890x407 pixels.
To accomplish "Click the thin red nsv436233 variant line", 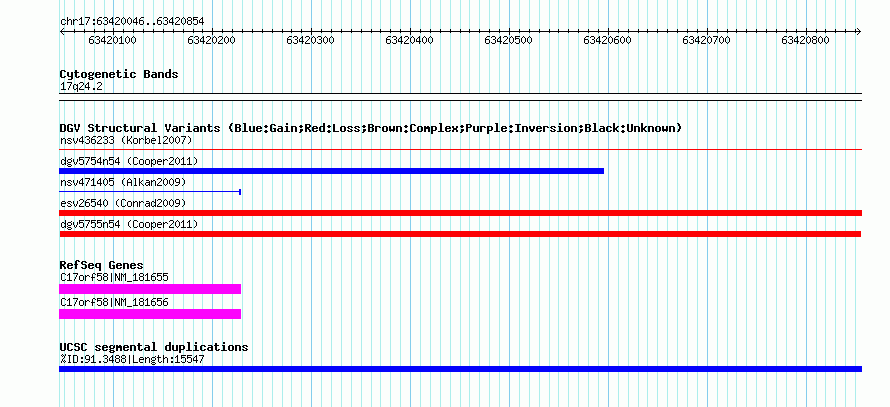I will coord(460,150).
